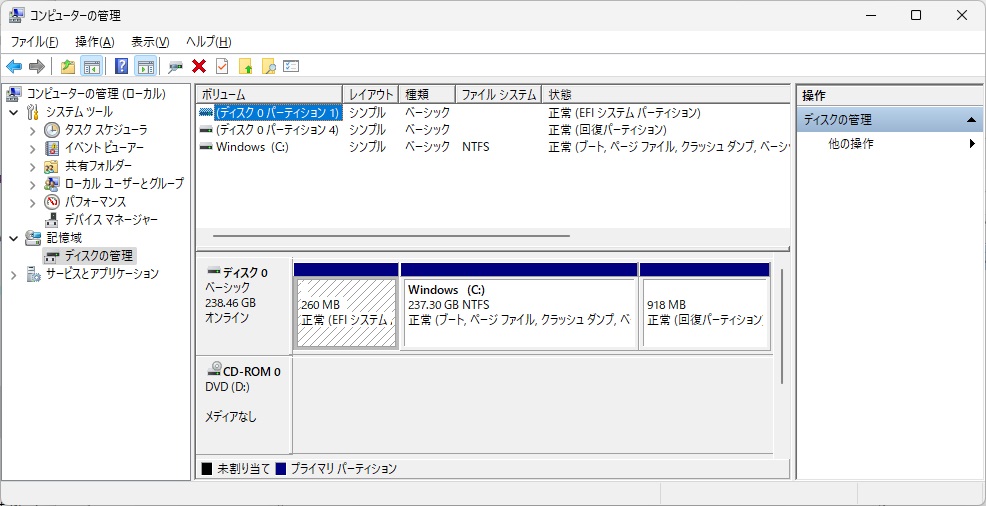Click the disk graphic pane vertical scrollbar
The image size is (986, 506).
coord(782,326)
